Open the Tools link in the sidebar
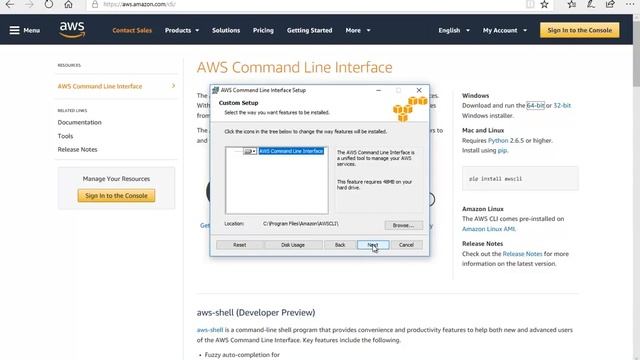640x360 pixels. tap(65, 136)
